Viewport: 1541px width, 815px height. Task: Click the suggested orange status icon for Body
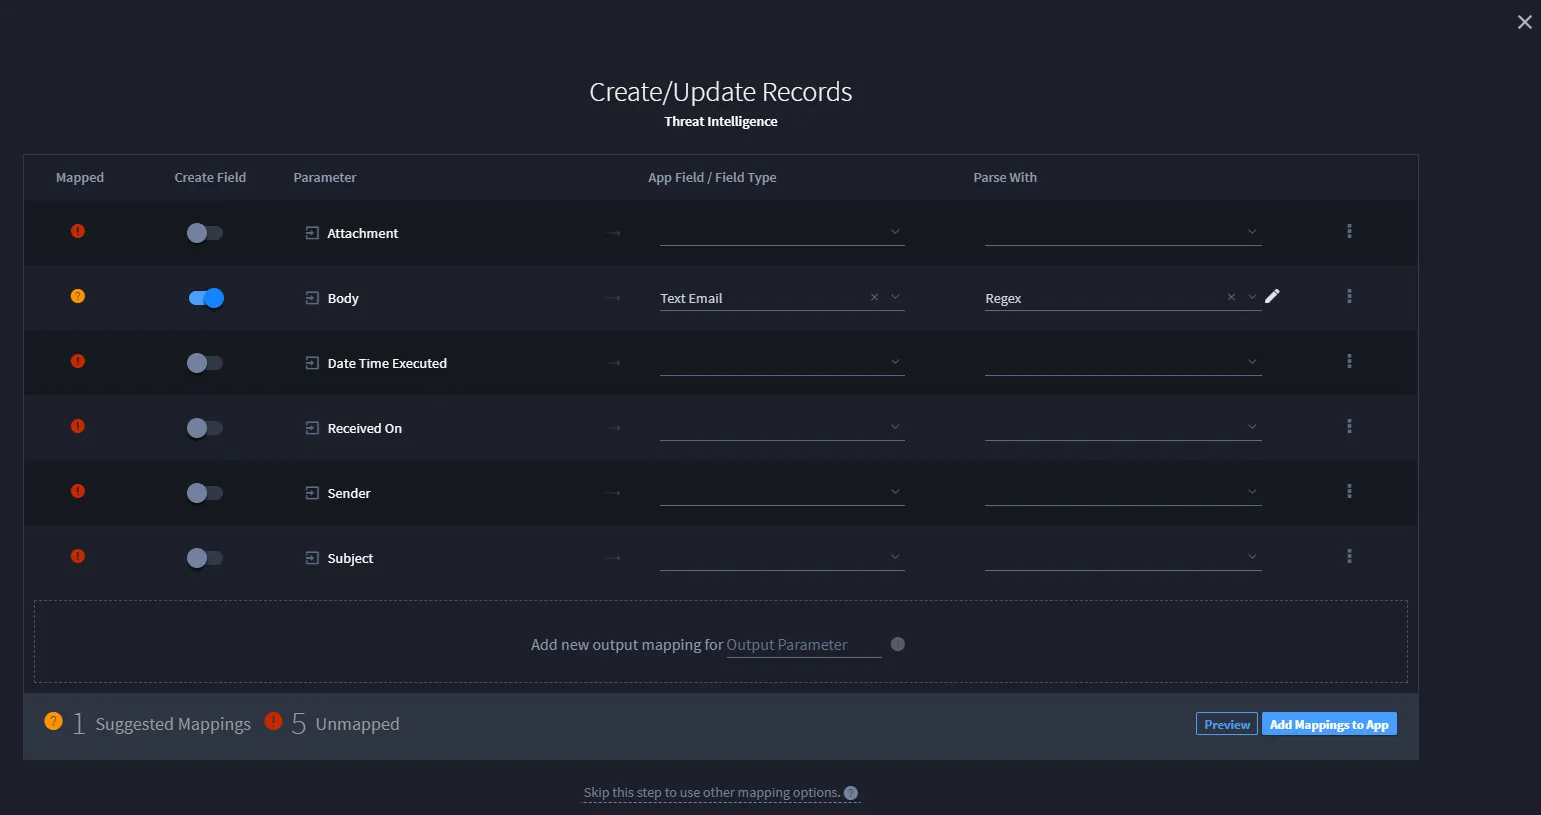click(x=78, y=296)
